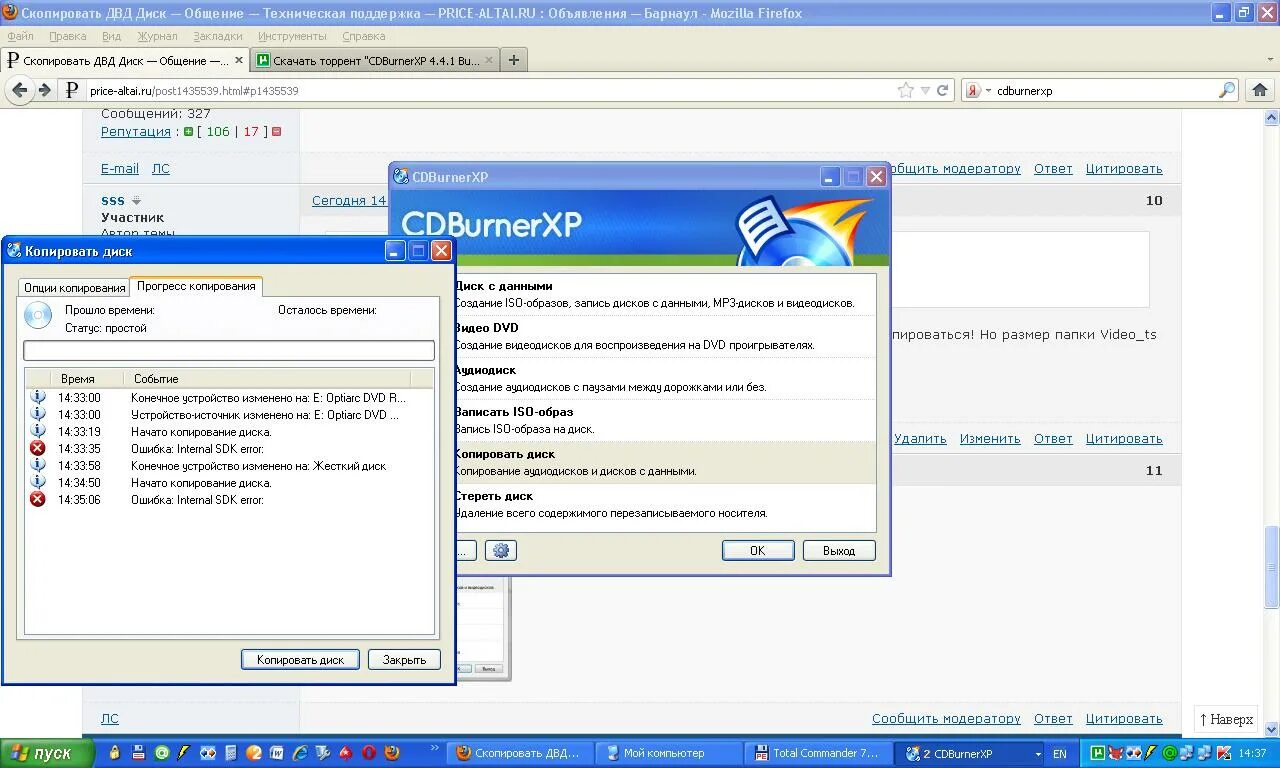1280x768 pixels.
Task: Click the E-mail link
Action: pyautogui.click(x=120, y=169)
